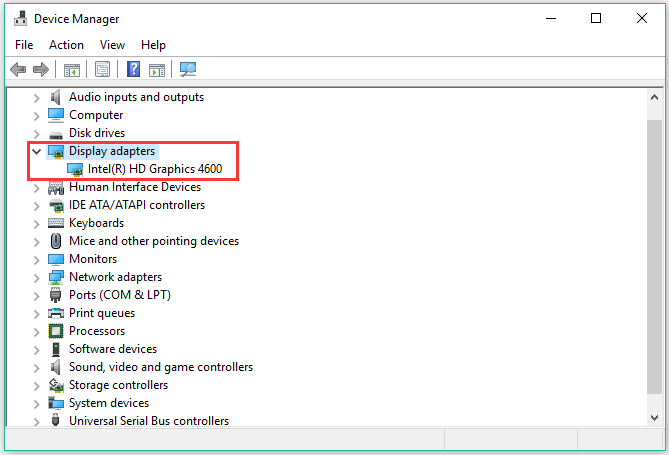Screen dimensions: 669x455
Task: Select Sound, video and game controllers label
Action: pyautogui.click(x=161, y=367)
